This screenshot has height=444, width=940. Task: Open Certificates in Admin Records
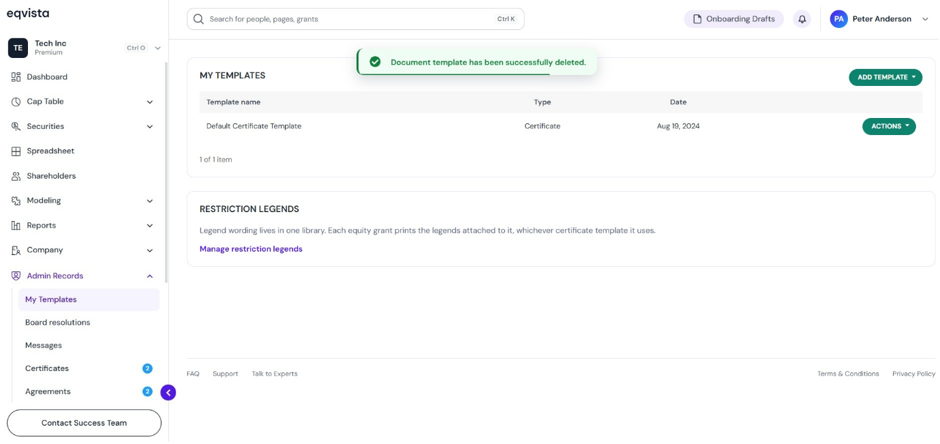click(x=47, y=369)
